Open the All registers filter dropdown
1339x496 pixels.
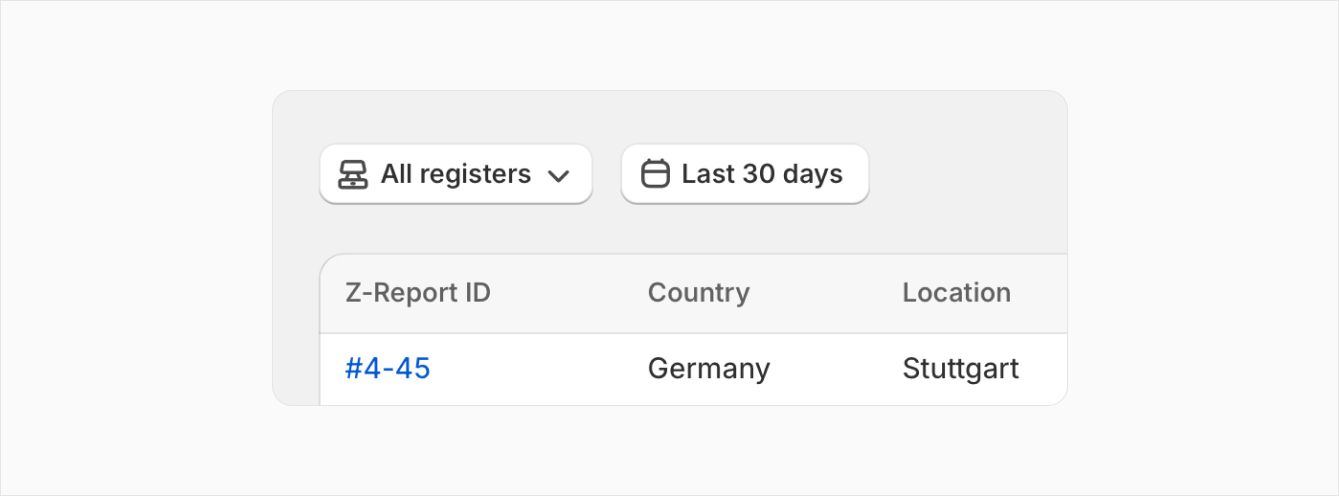tap(456, 174)
